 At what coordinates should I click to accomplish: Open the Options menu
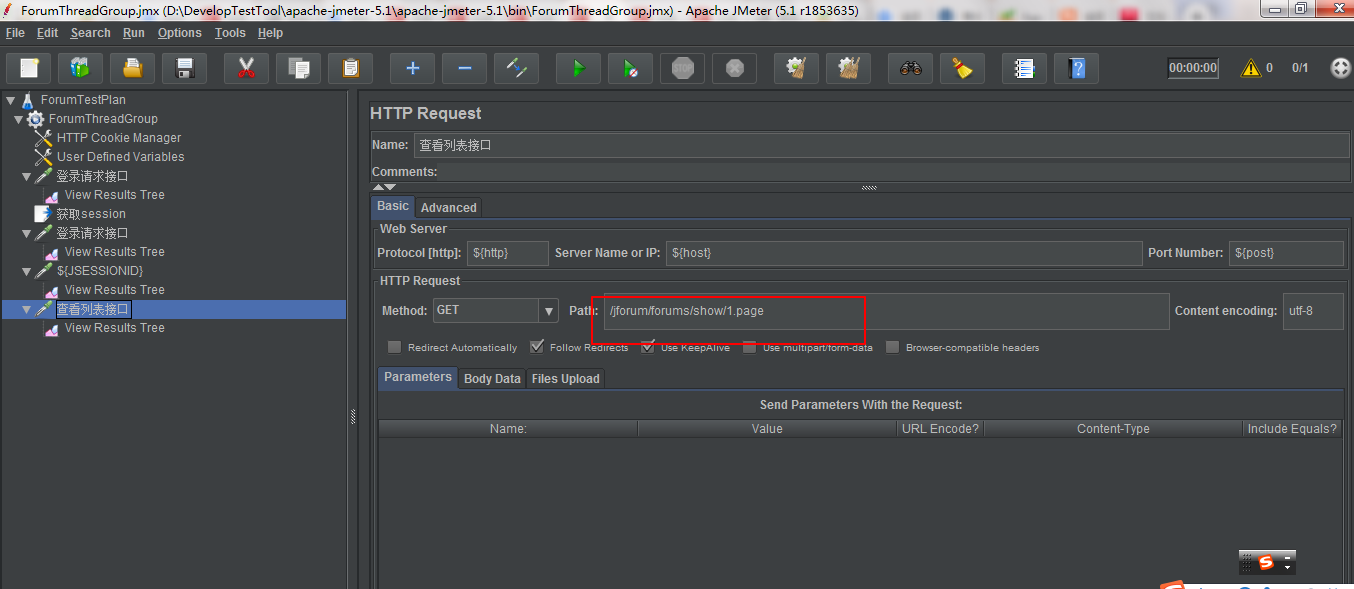(x=180, y=33)
